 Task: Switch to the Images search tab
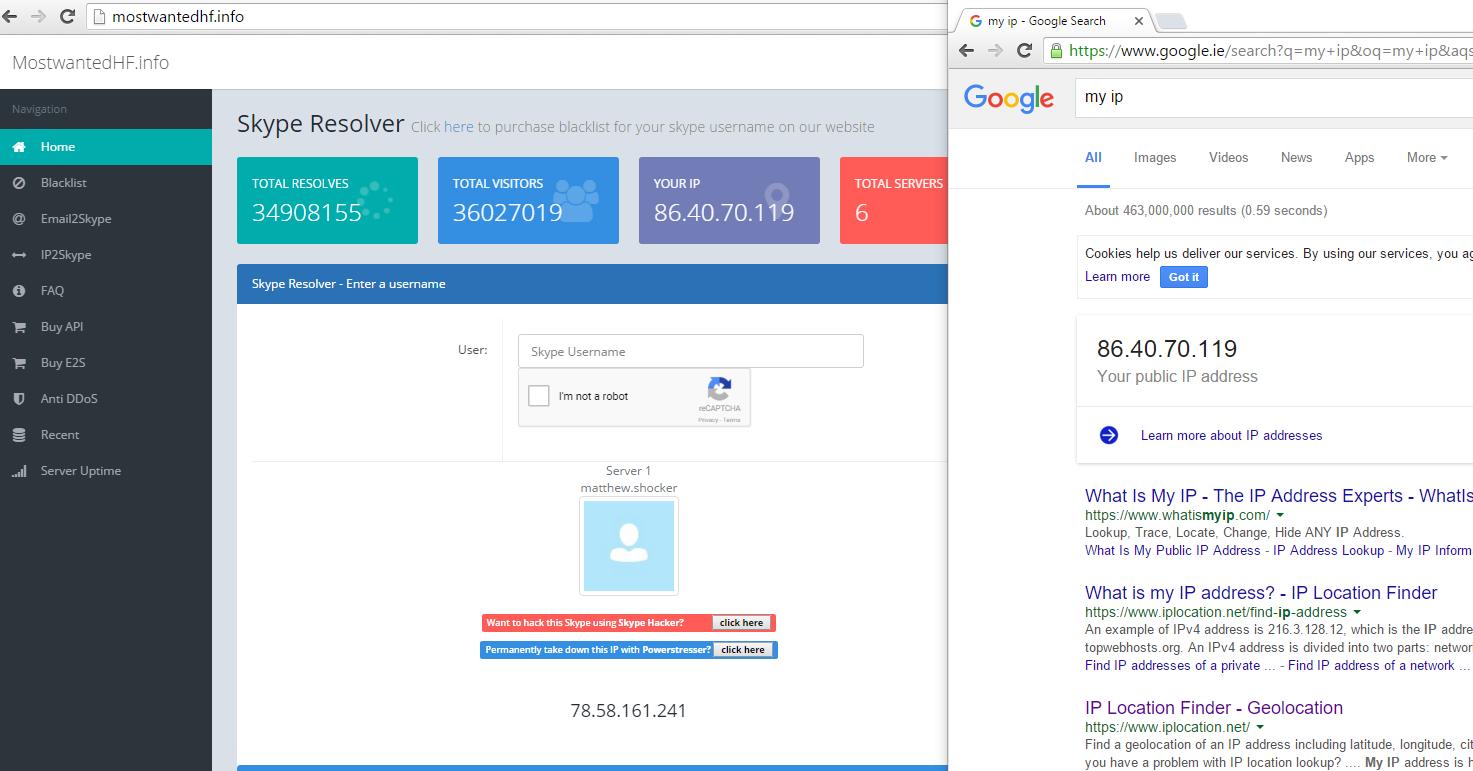(1155, 157)
